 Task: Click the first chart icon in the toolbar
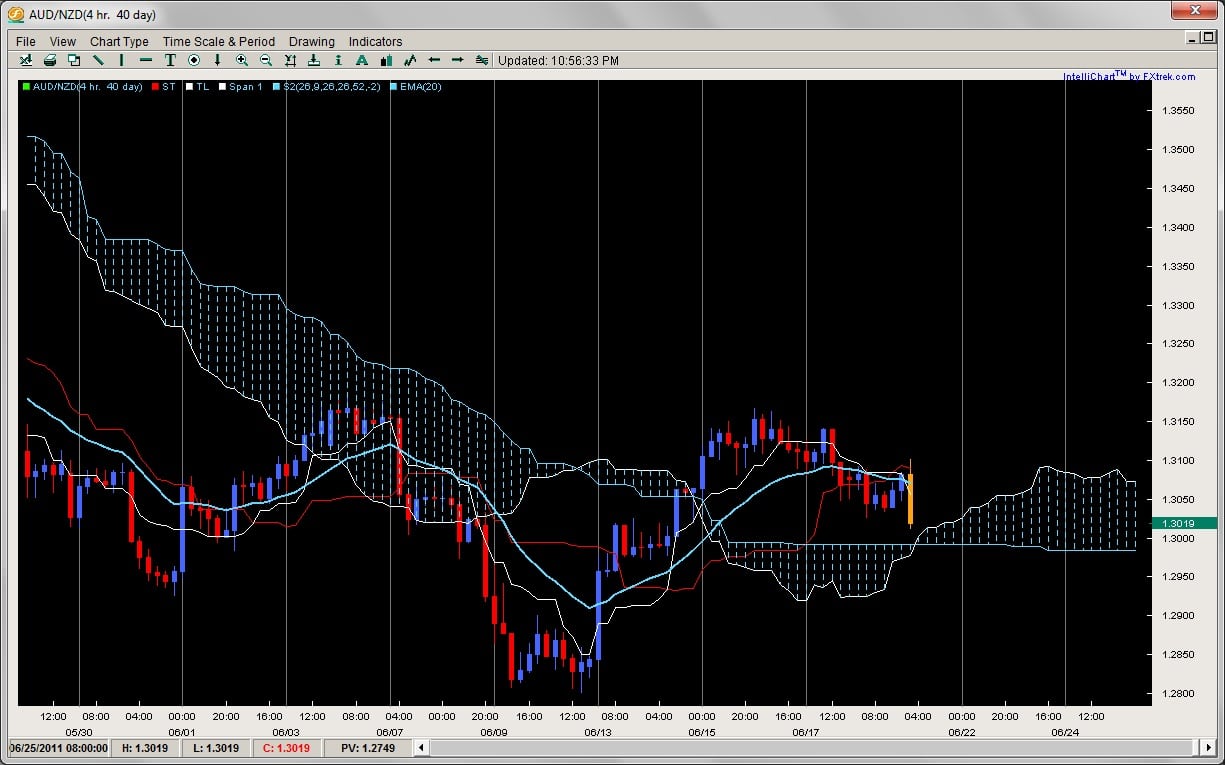(x=26, y=60)
